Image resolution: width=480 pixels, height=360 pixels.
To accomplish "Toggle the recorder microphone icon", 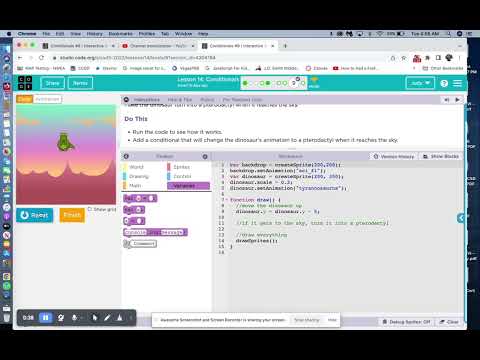I will pos(74,318).
